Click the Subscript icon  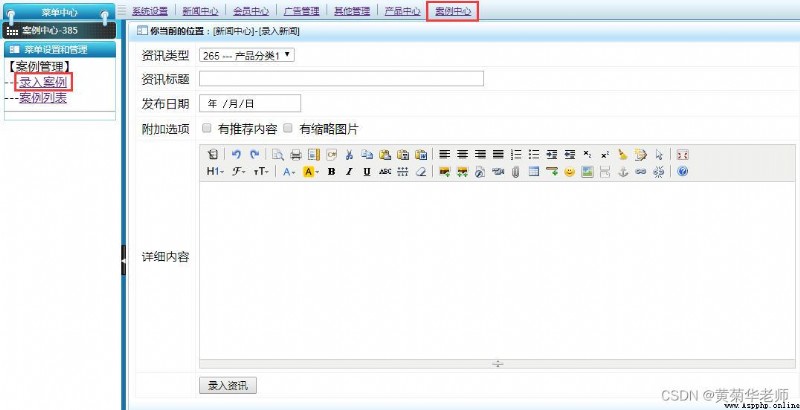[587, 155]
